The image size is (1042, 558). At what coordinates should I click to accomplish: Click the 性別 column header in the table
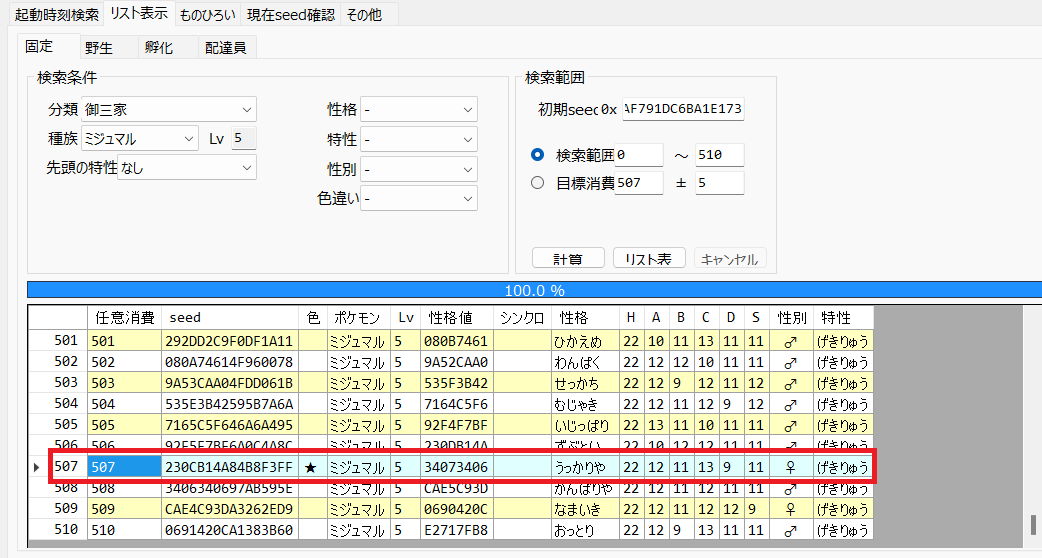coord(791,318)
